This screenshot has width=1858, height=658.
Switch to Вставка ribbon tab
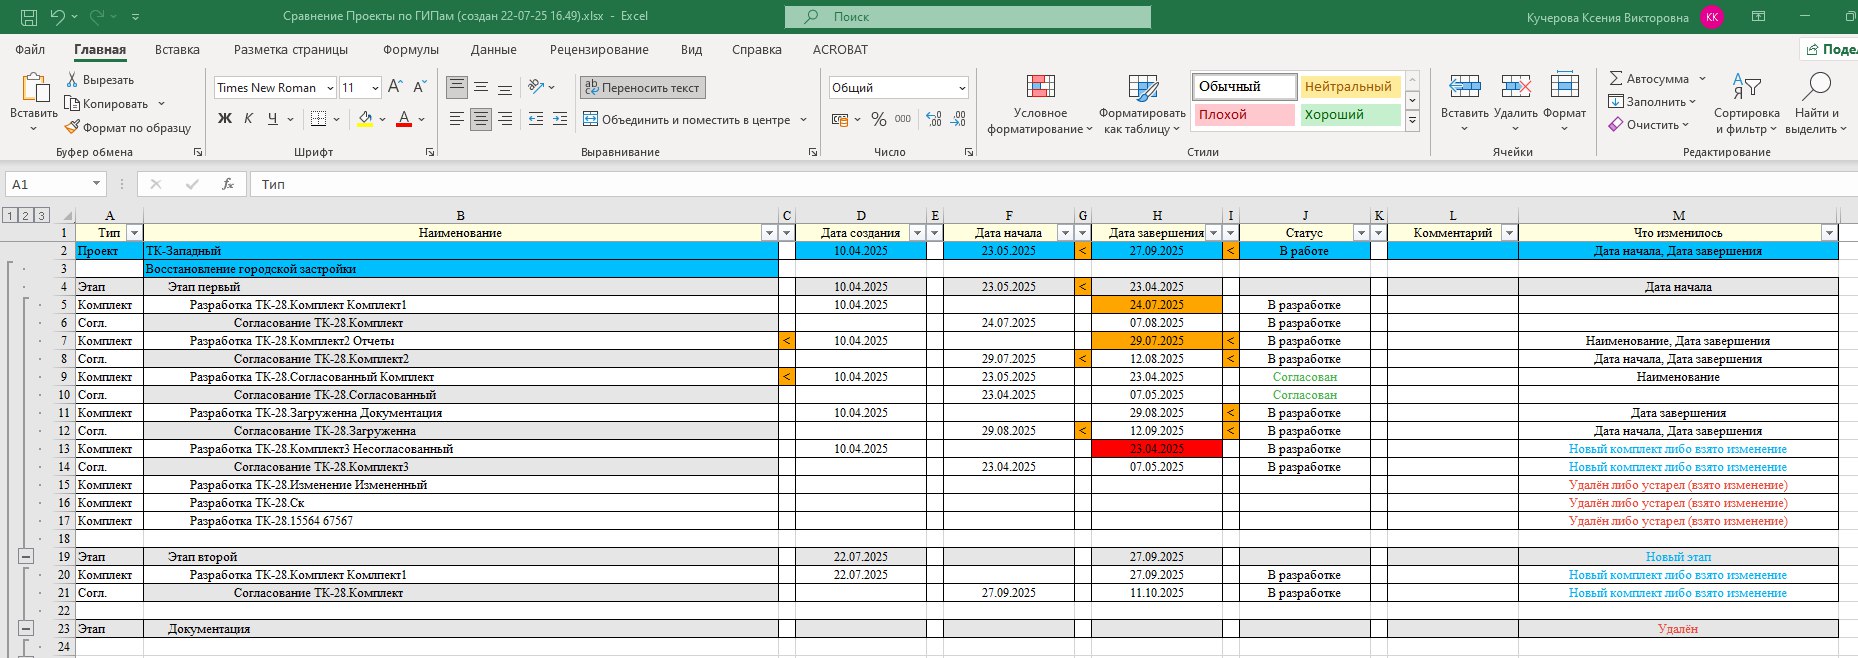pos(177,49)
